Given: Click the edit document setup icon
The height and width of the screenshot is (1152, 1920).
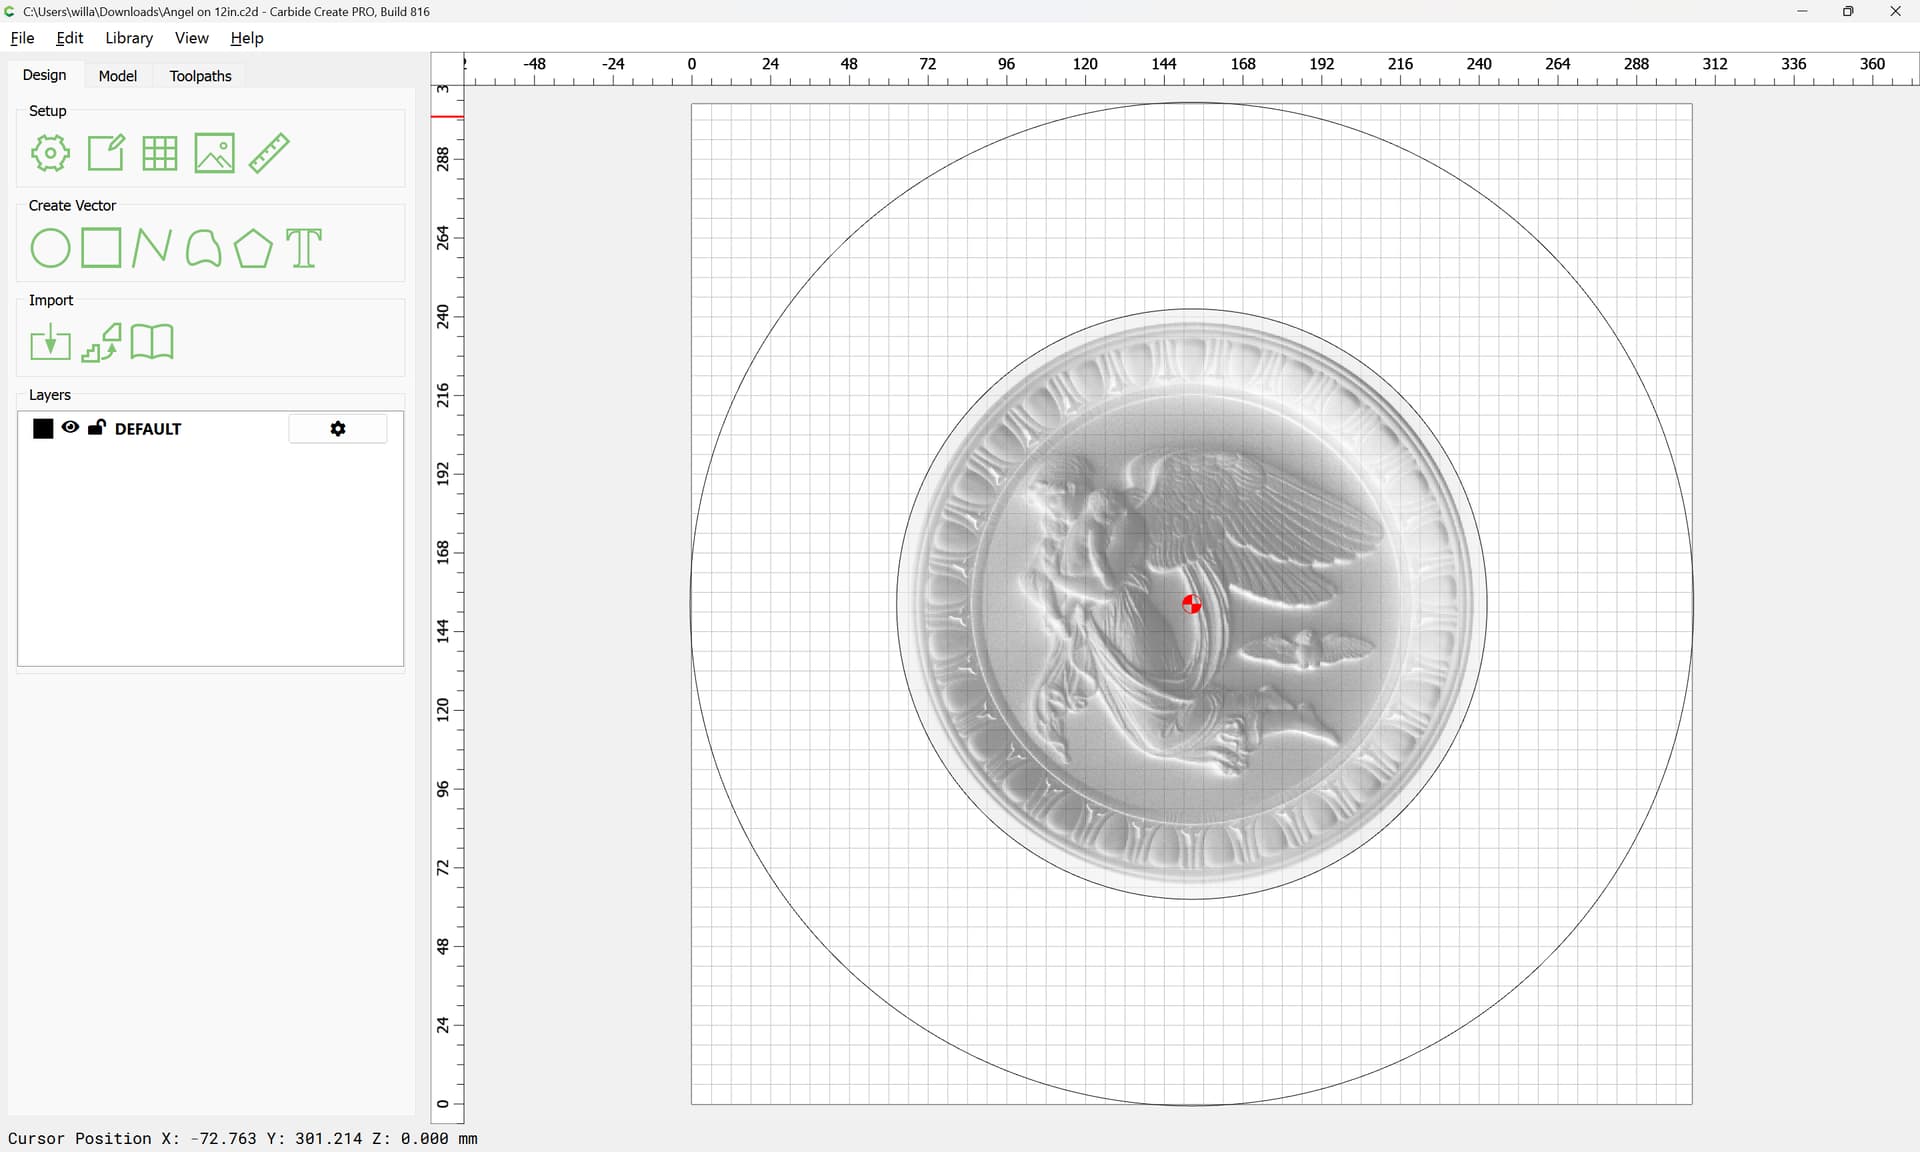Looking at the screenshot, I should click(x=106, y=153).
